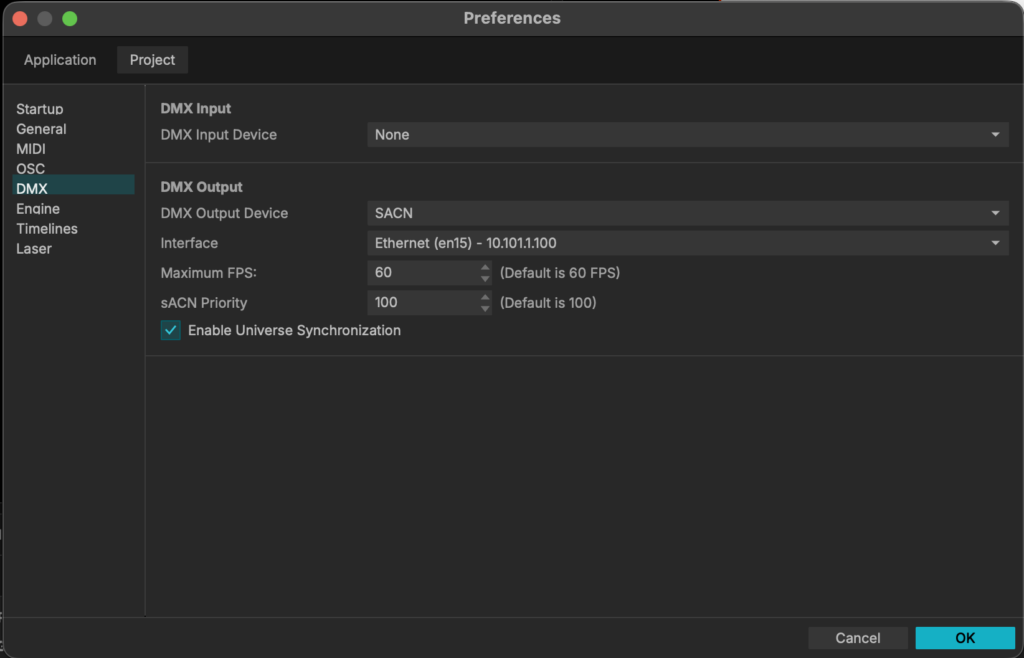The width and height of the screenshot is (1024, 658).
Task: Select OSC in the sidebar list
Action: tap(31, 169)
